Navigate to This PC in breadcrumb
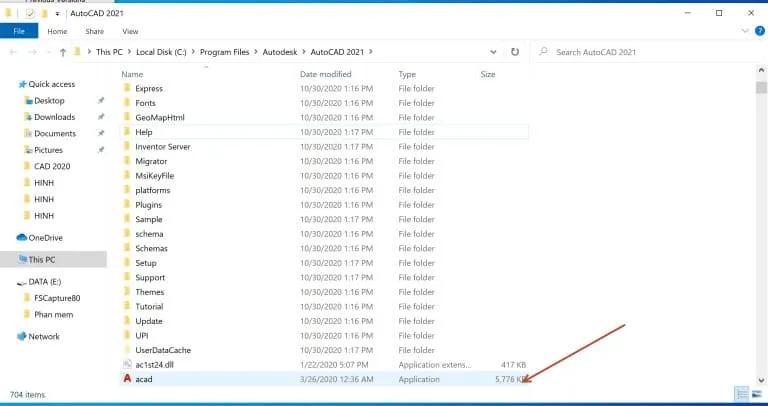This screenshot has width=768, height=406. (109, 52)
